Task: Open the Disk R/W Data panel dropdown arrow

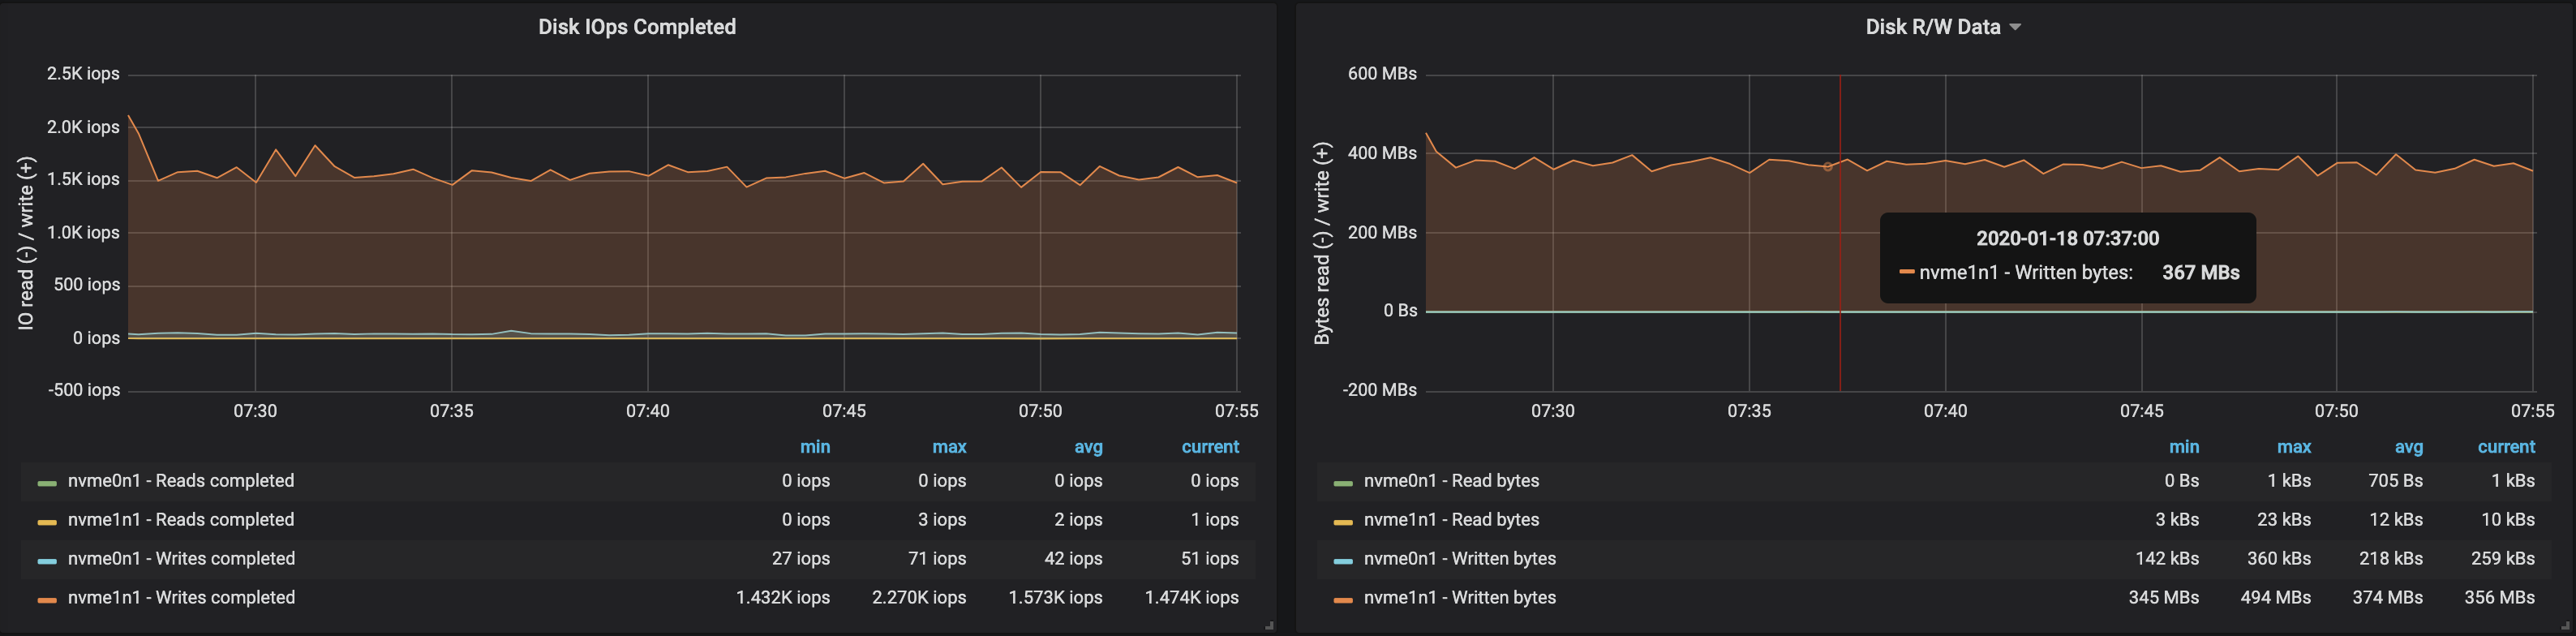Action: point(2015,28)
